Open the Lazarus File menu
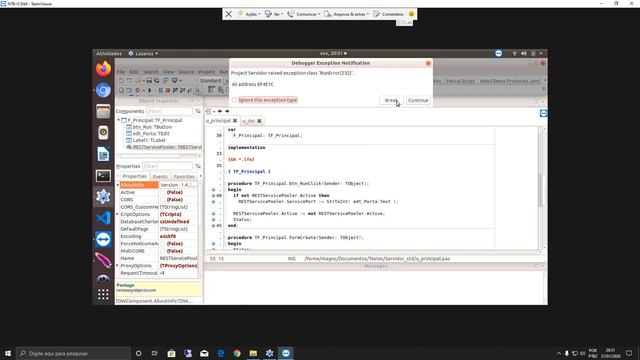 click(121, 72)
